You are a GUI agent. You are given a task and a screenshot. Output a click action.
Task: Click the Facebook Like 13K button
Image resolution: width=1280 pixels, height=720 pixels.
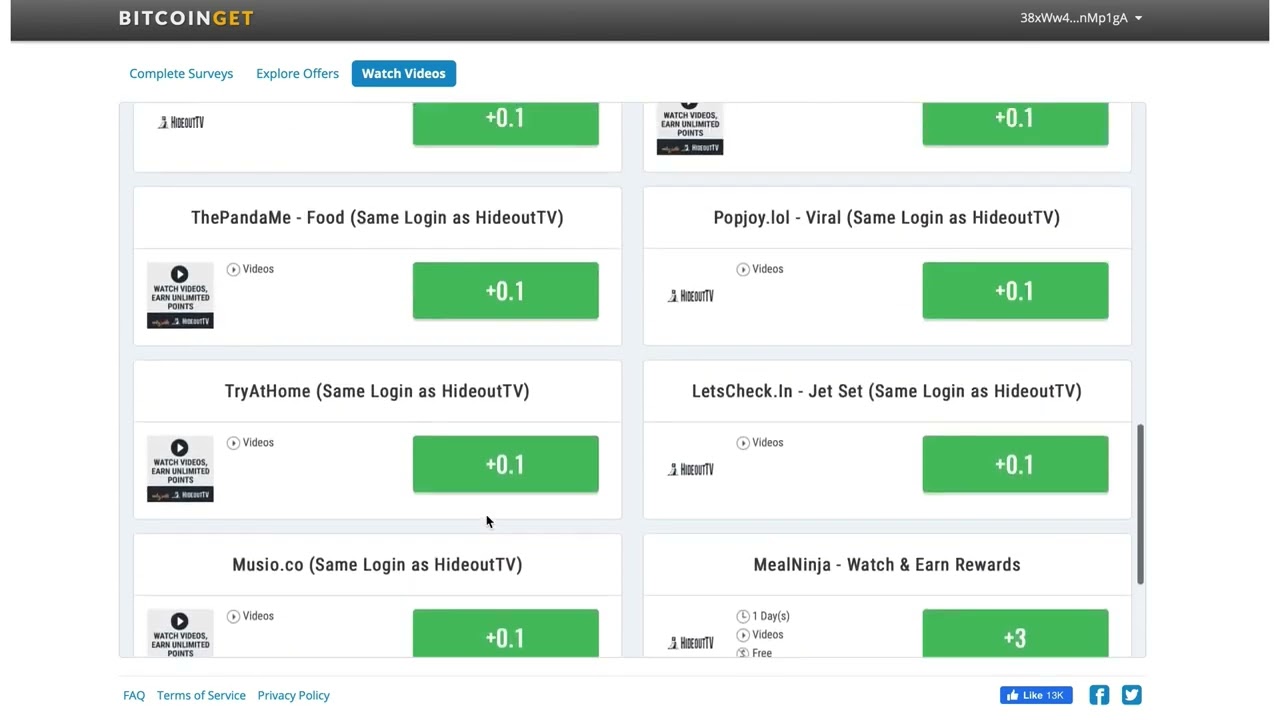[x=1036, y=695]
